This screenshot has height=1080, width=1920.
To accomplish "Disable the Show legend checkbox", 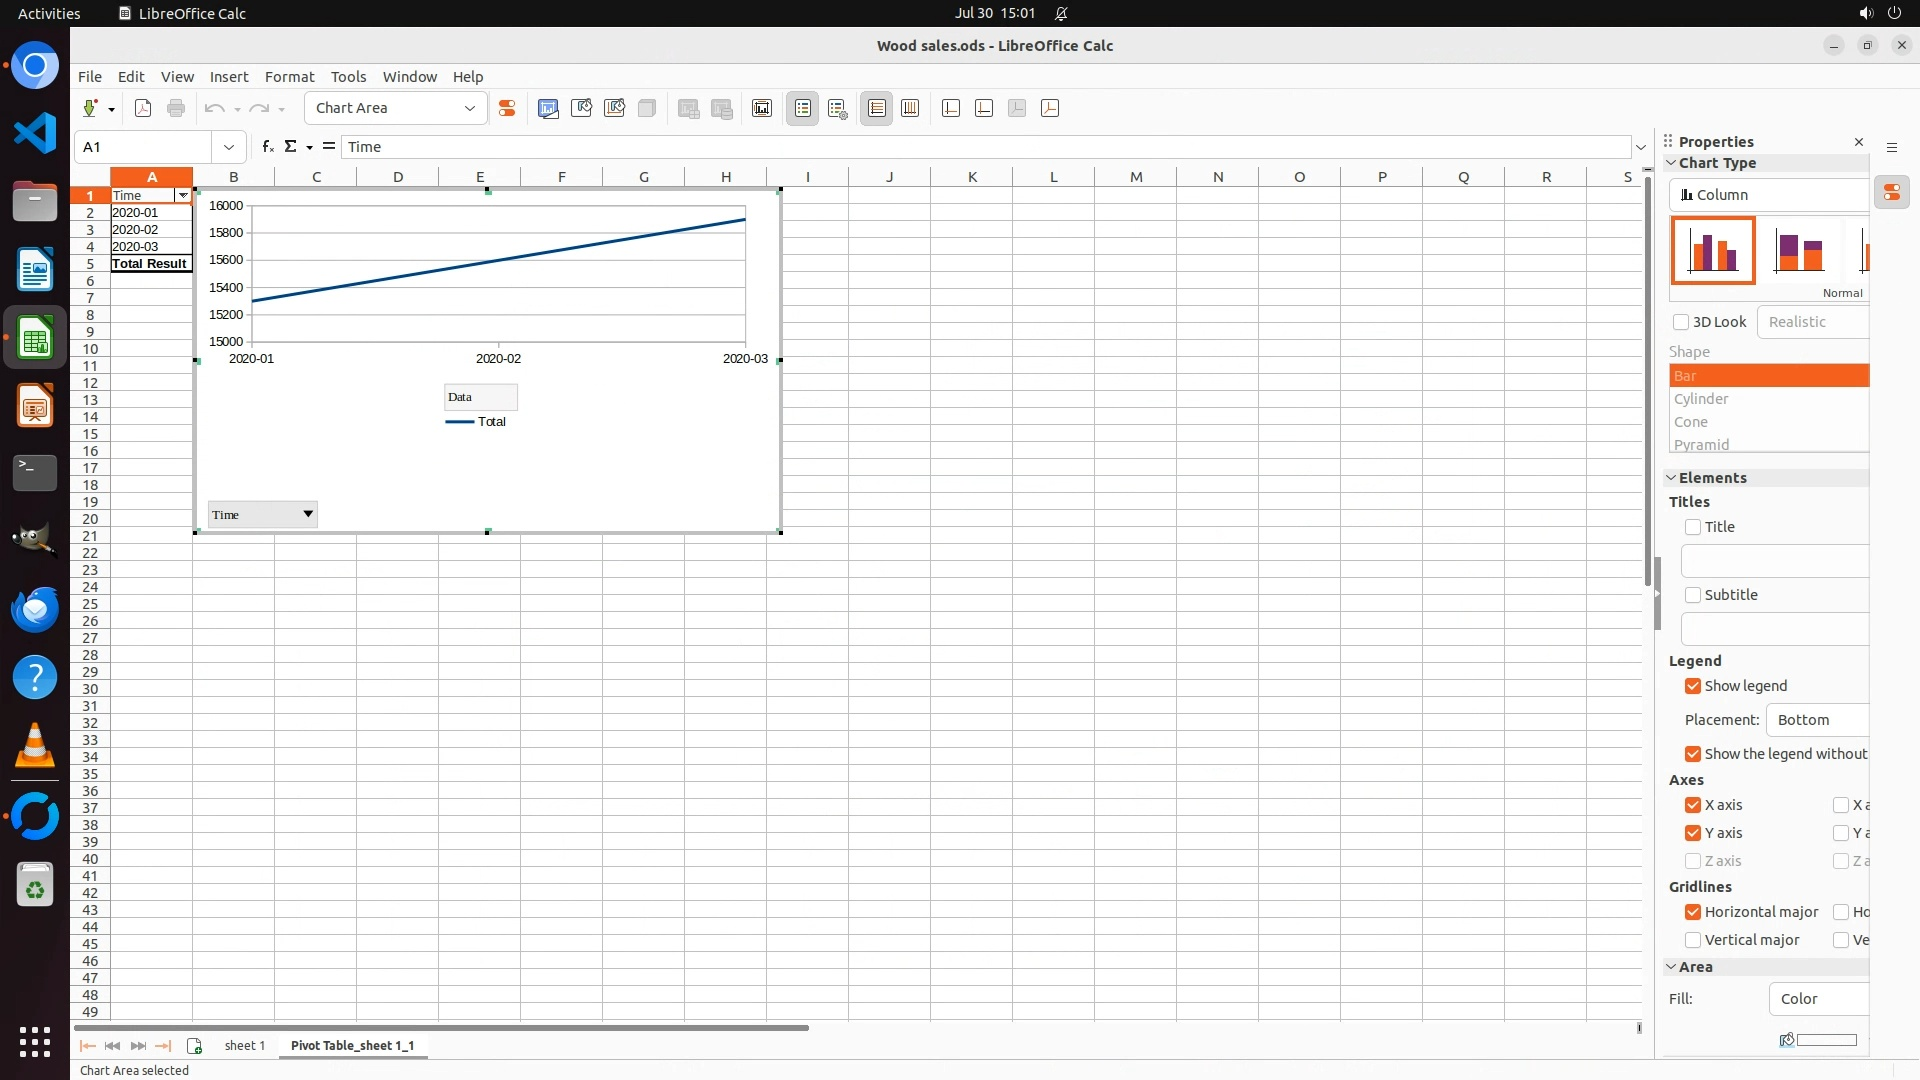I will [x=1693, y=686].
